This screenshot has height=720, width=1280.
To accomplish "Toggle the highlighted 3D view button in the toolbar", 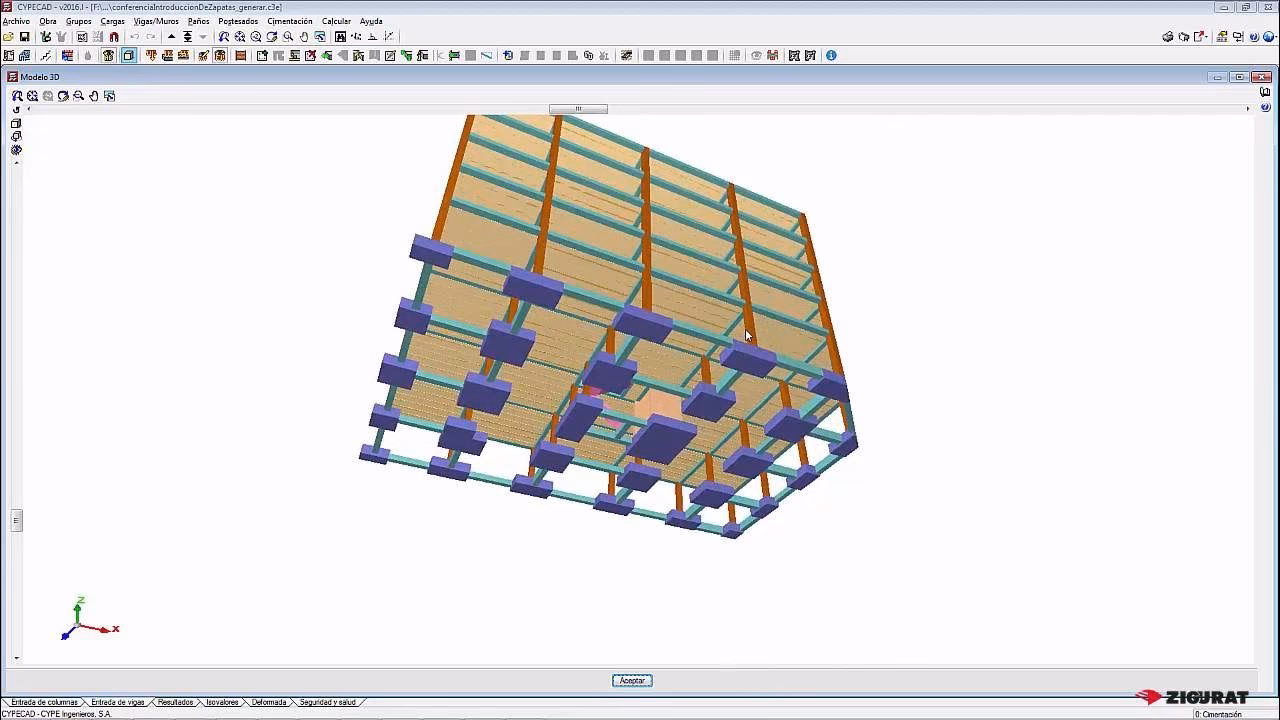I will click(x=129, y=56).
